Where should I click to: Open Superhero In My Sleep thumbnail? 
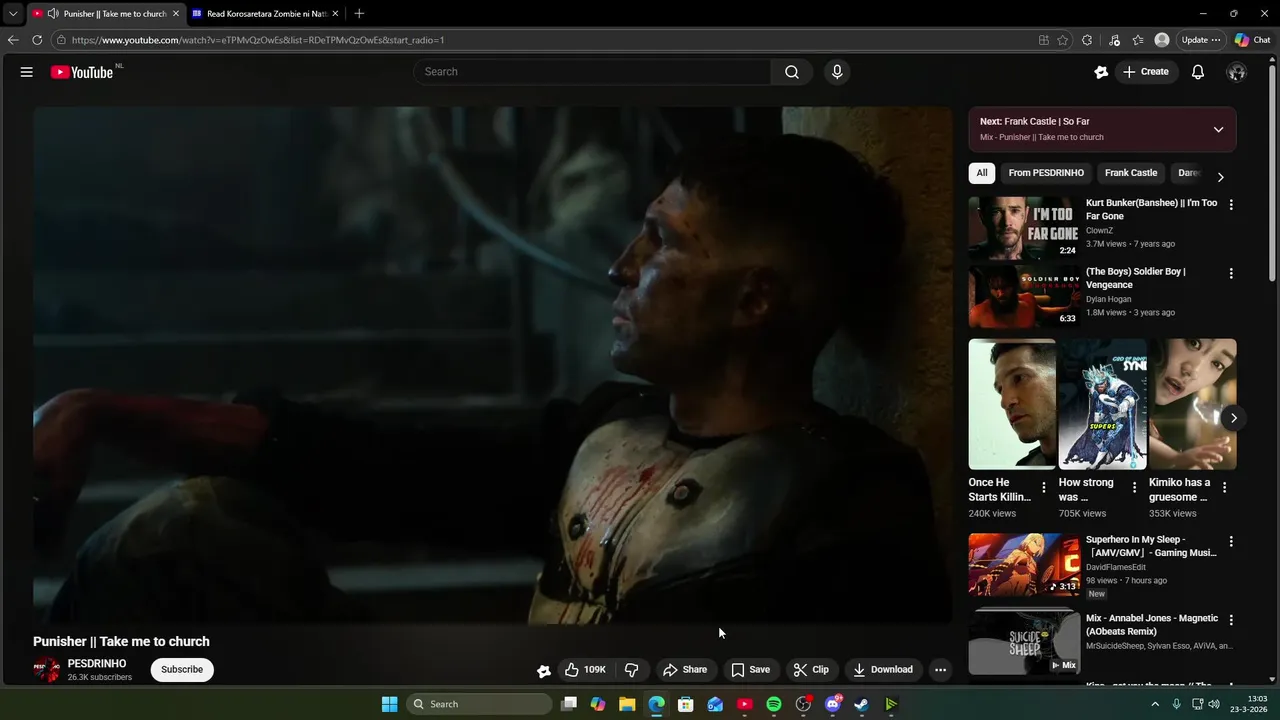pos(1024,564)
